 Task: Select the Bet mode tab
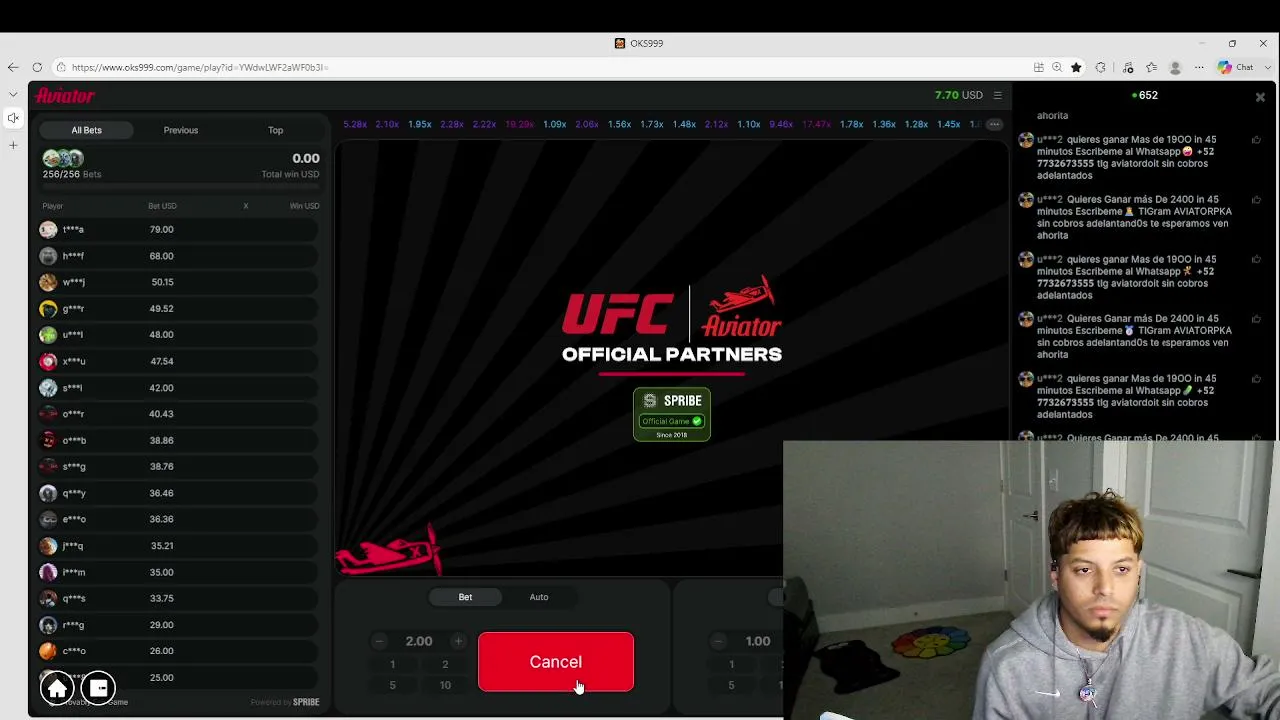(465, 597)
